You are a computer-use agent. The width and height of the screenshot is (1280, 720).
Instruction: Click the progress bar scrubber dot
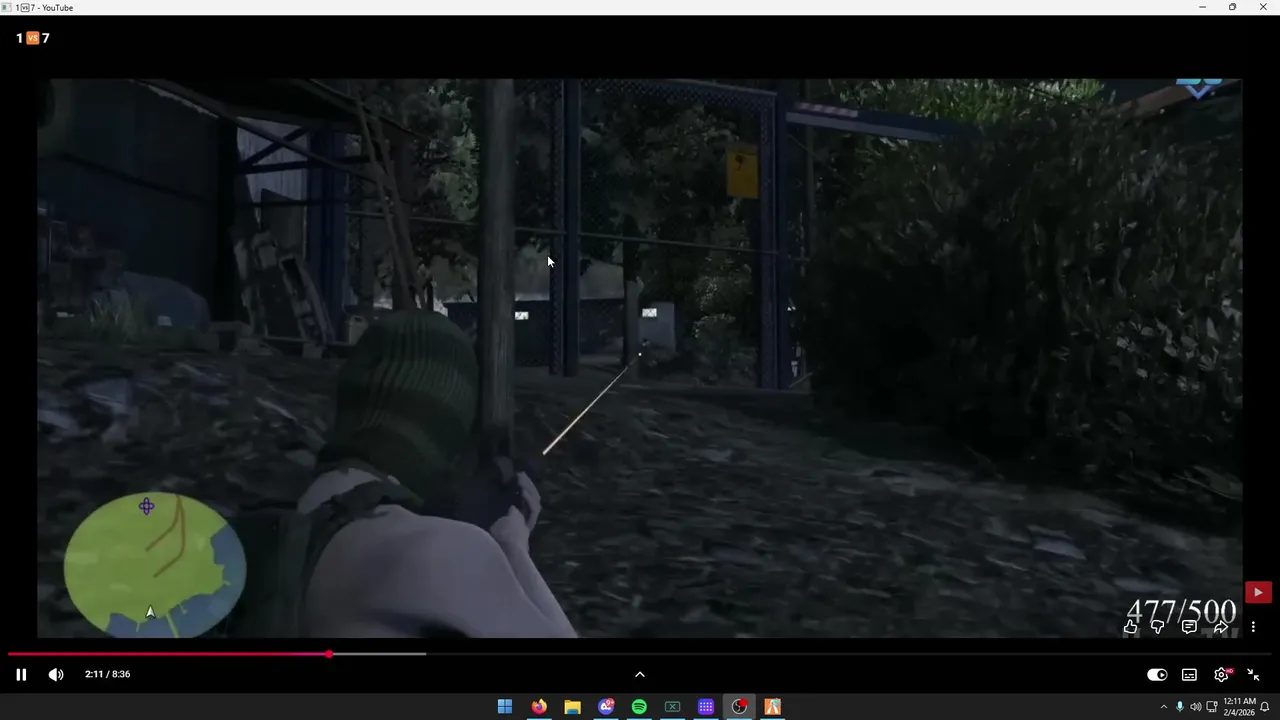[x=329, y=654]
